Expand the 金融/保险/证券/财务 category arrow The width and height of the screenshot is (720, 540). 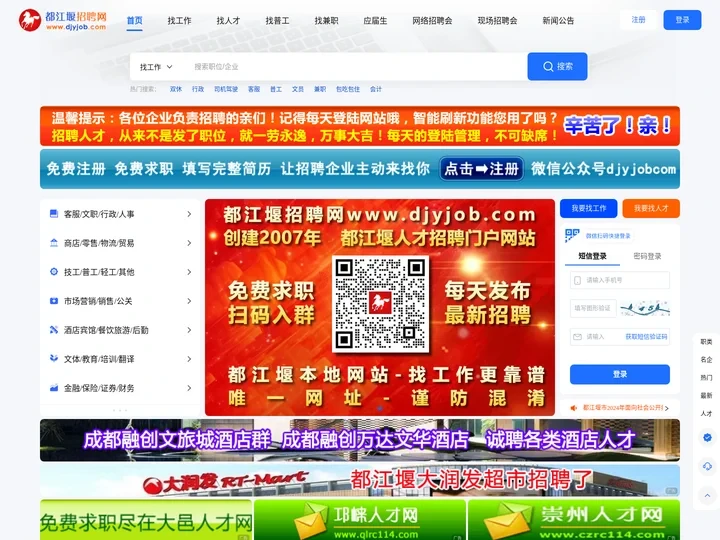(x=189, y=388)
